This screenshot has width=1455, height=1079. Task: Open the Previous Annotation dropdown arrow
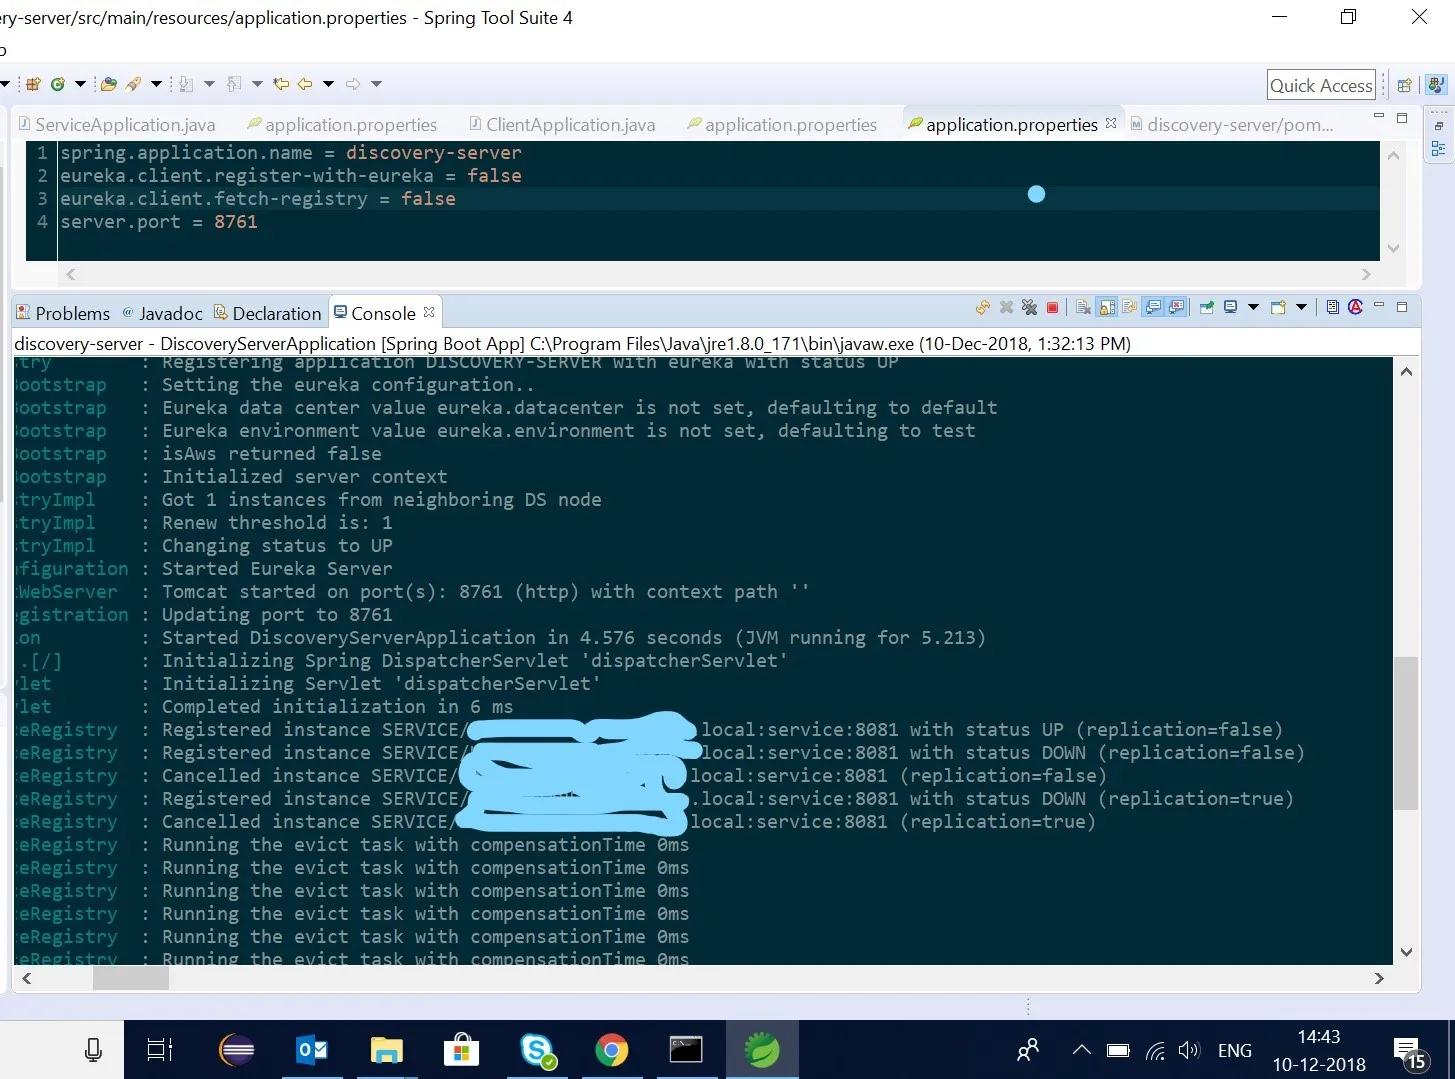pos(257,84)
